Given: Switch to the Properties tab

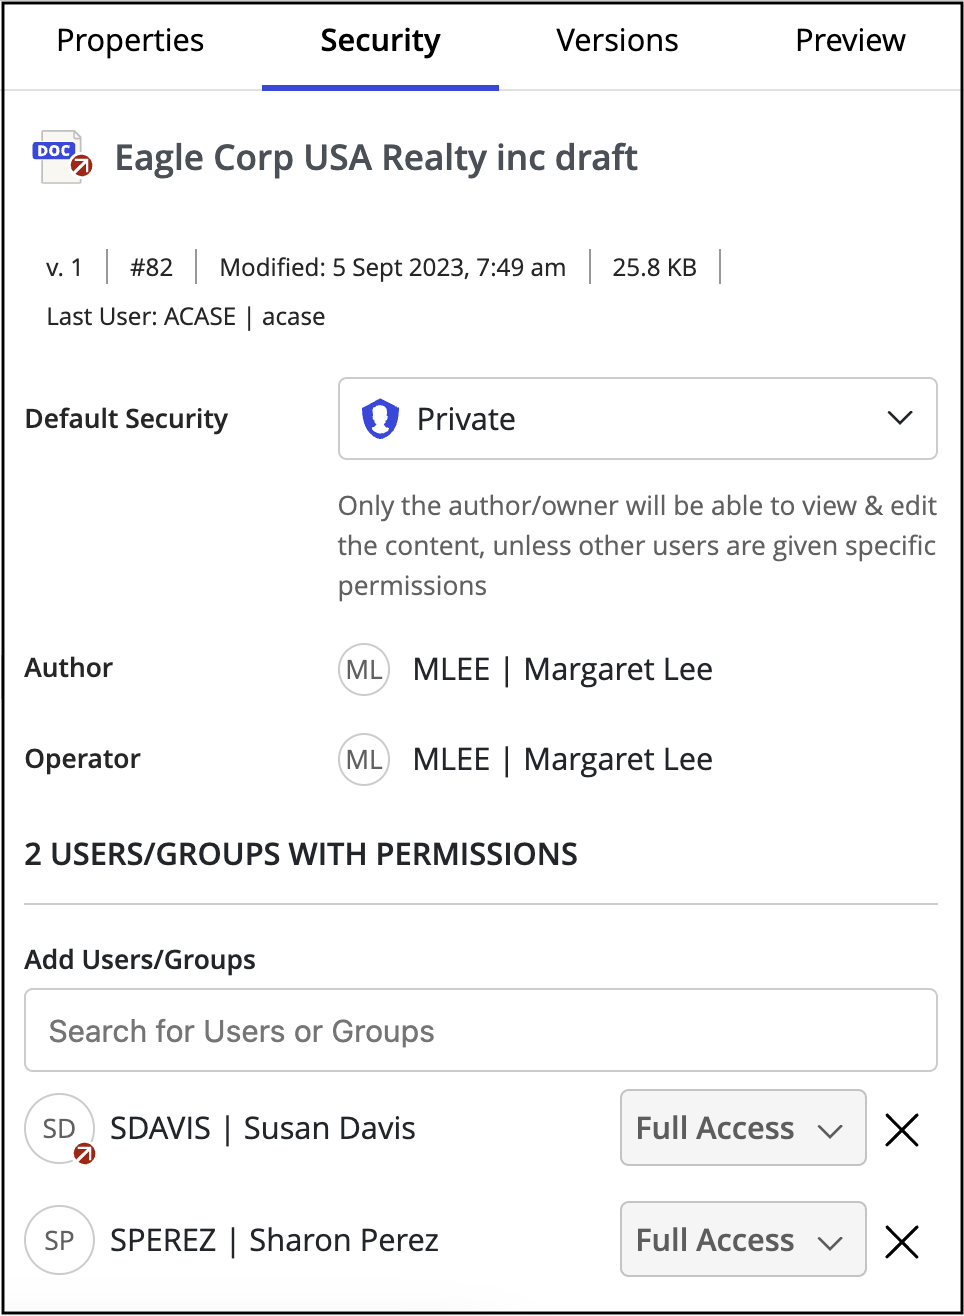Looking at the screenshot, I should tap(130, 41).
